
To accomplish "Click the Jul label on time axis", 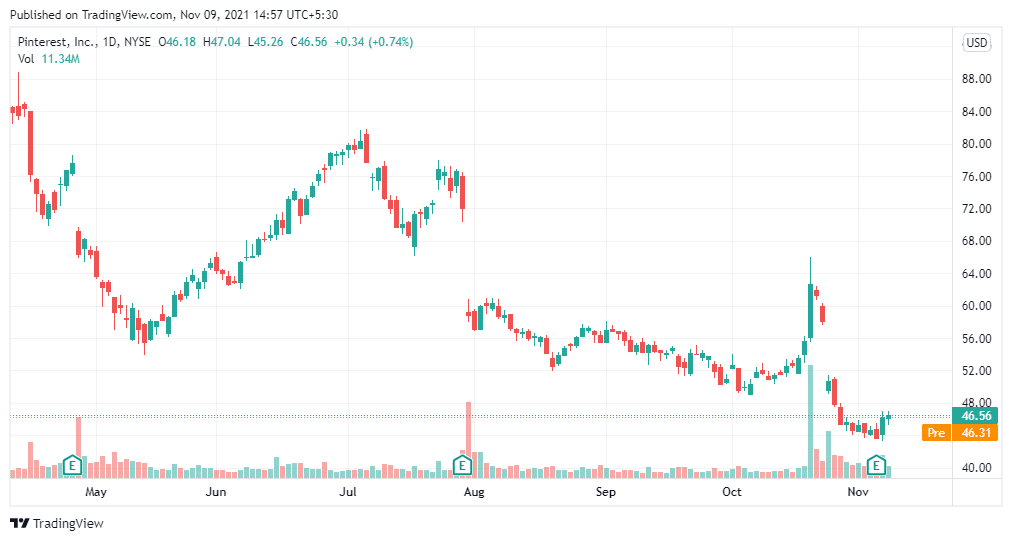I will (348, 492).
